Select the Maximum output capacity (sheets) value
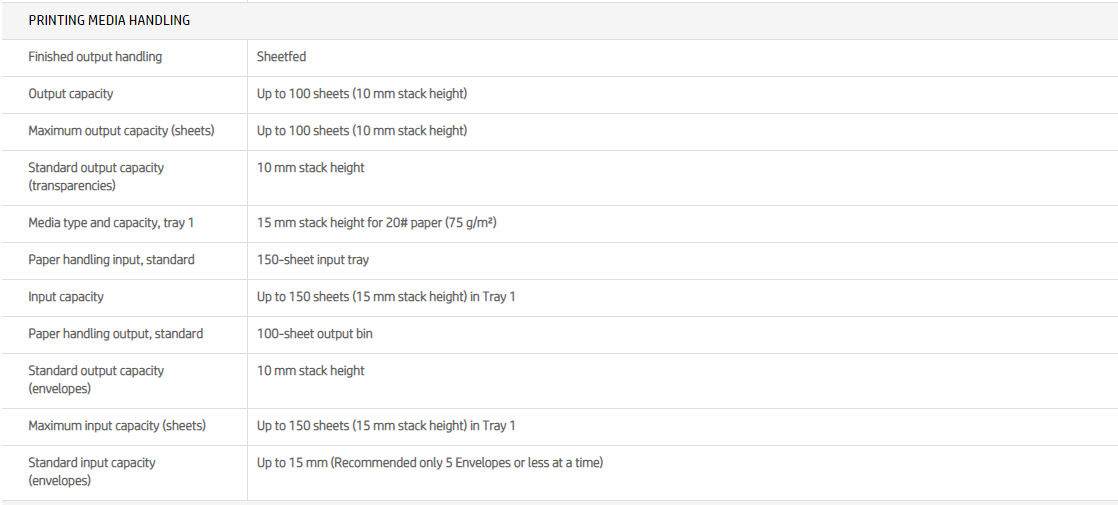This screenshot has height=505, width=1118. tap(362, 131)
